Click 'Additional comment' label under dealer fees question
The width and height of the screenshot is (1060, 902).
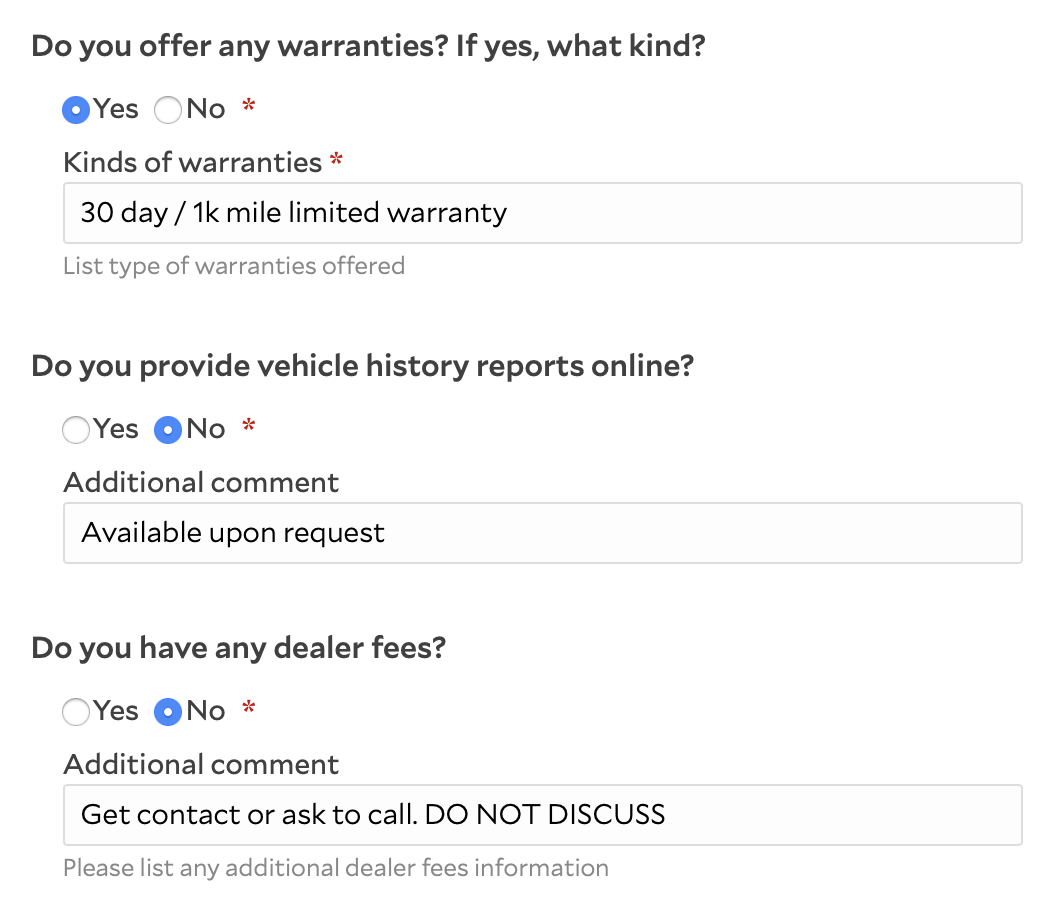point(201,765)
